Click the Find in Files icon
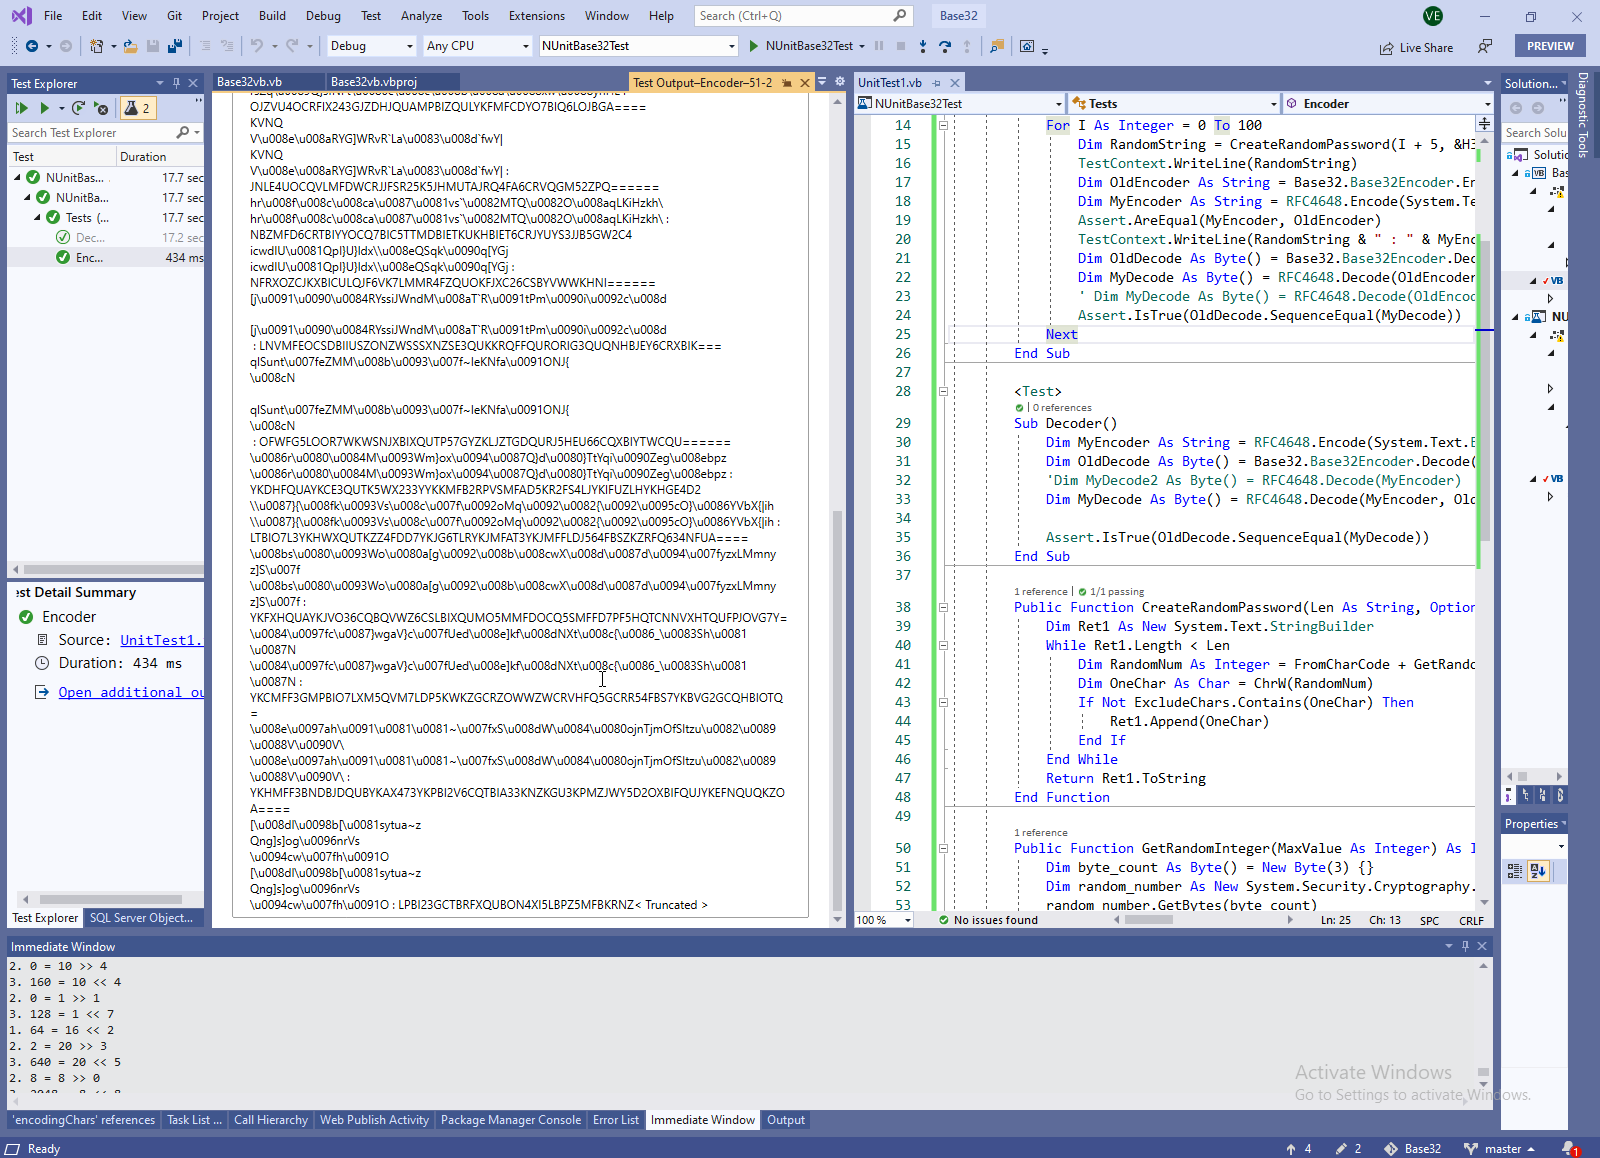 tap(996, 46)
